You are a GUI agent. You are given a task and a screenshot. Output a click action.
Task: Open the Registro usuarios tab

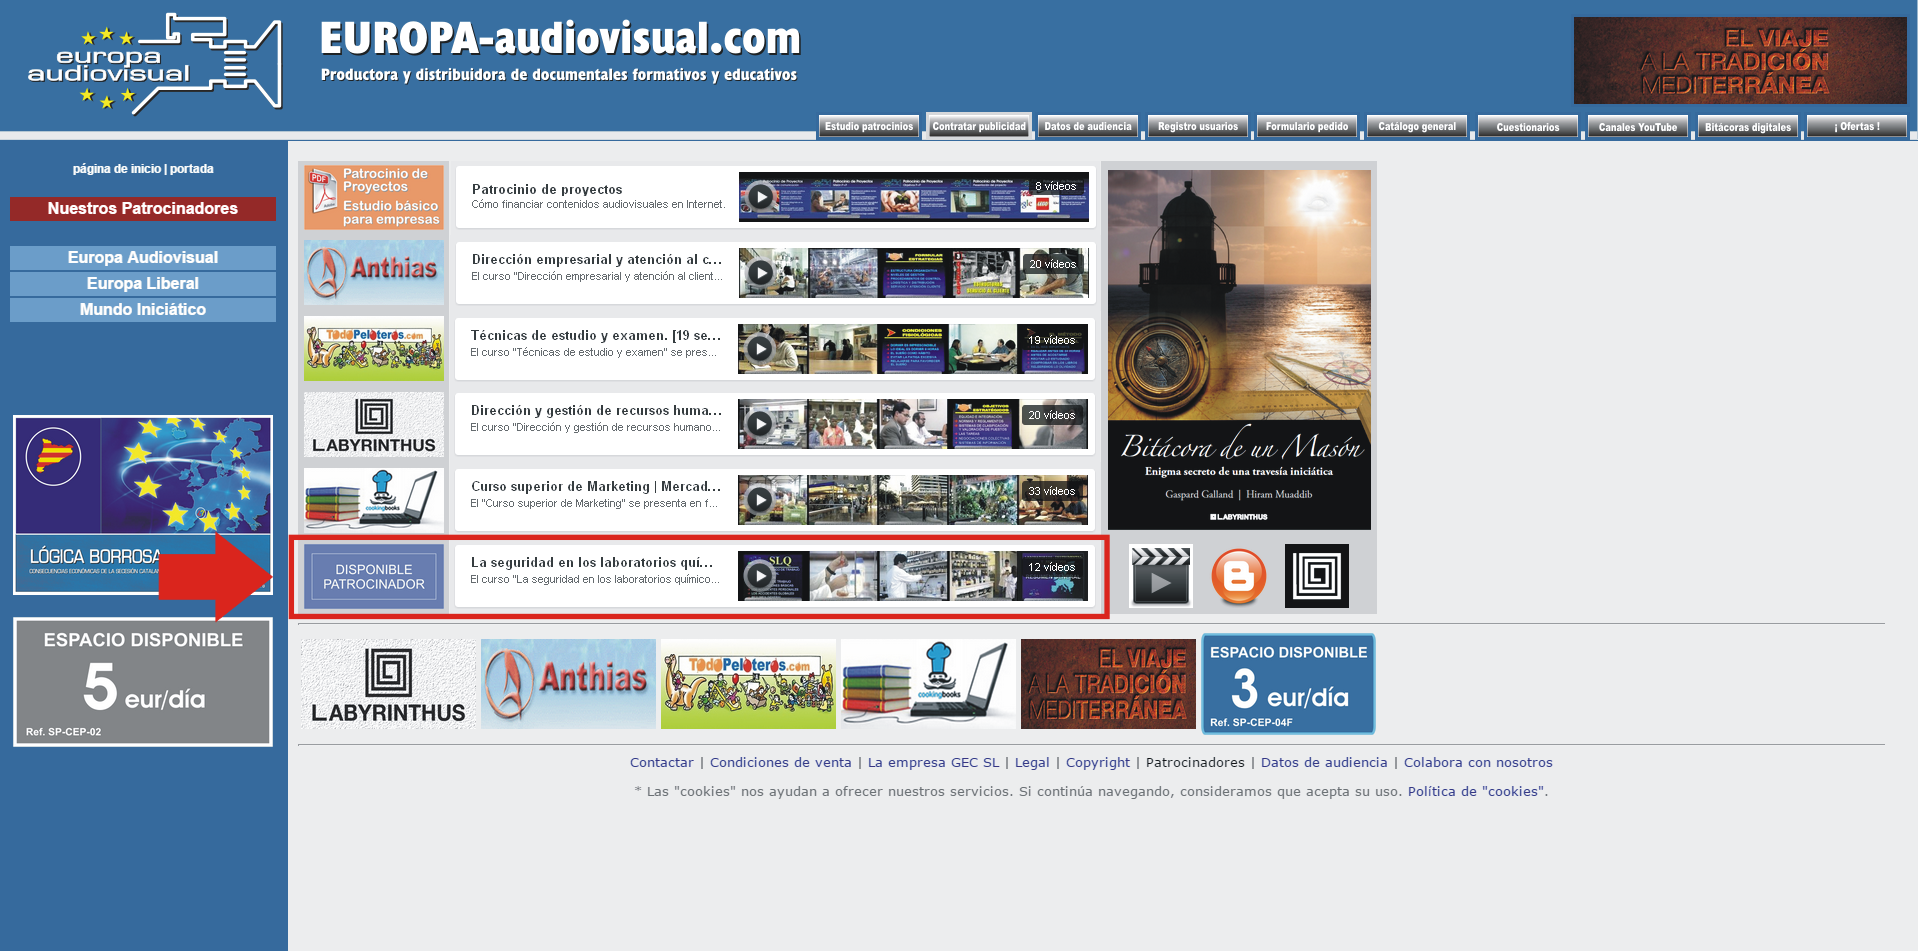[1198, 127]
